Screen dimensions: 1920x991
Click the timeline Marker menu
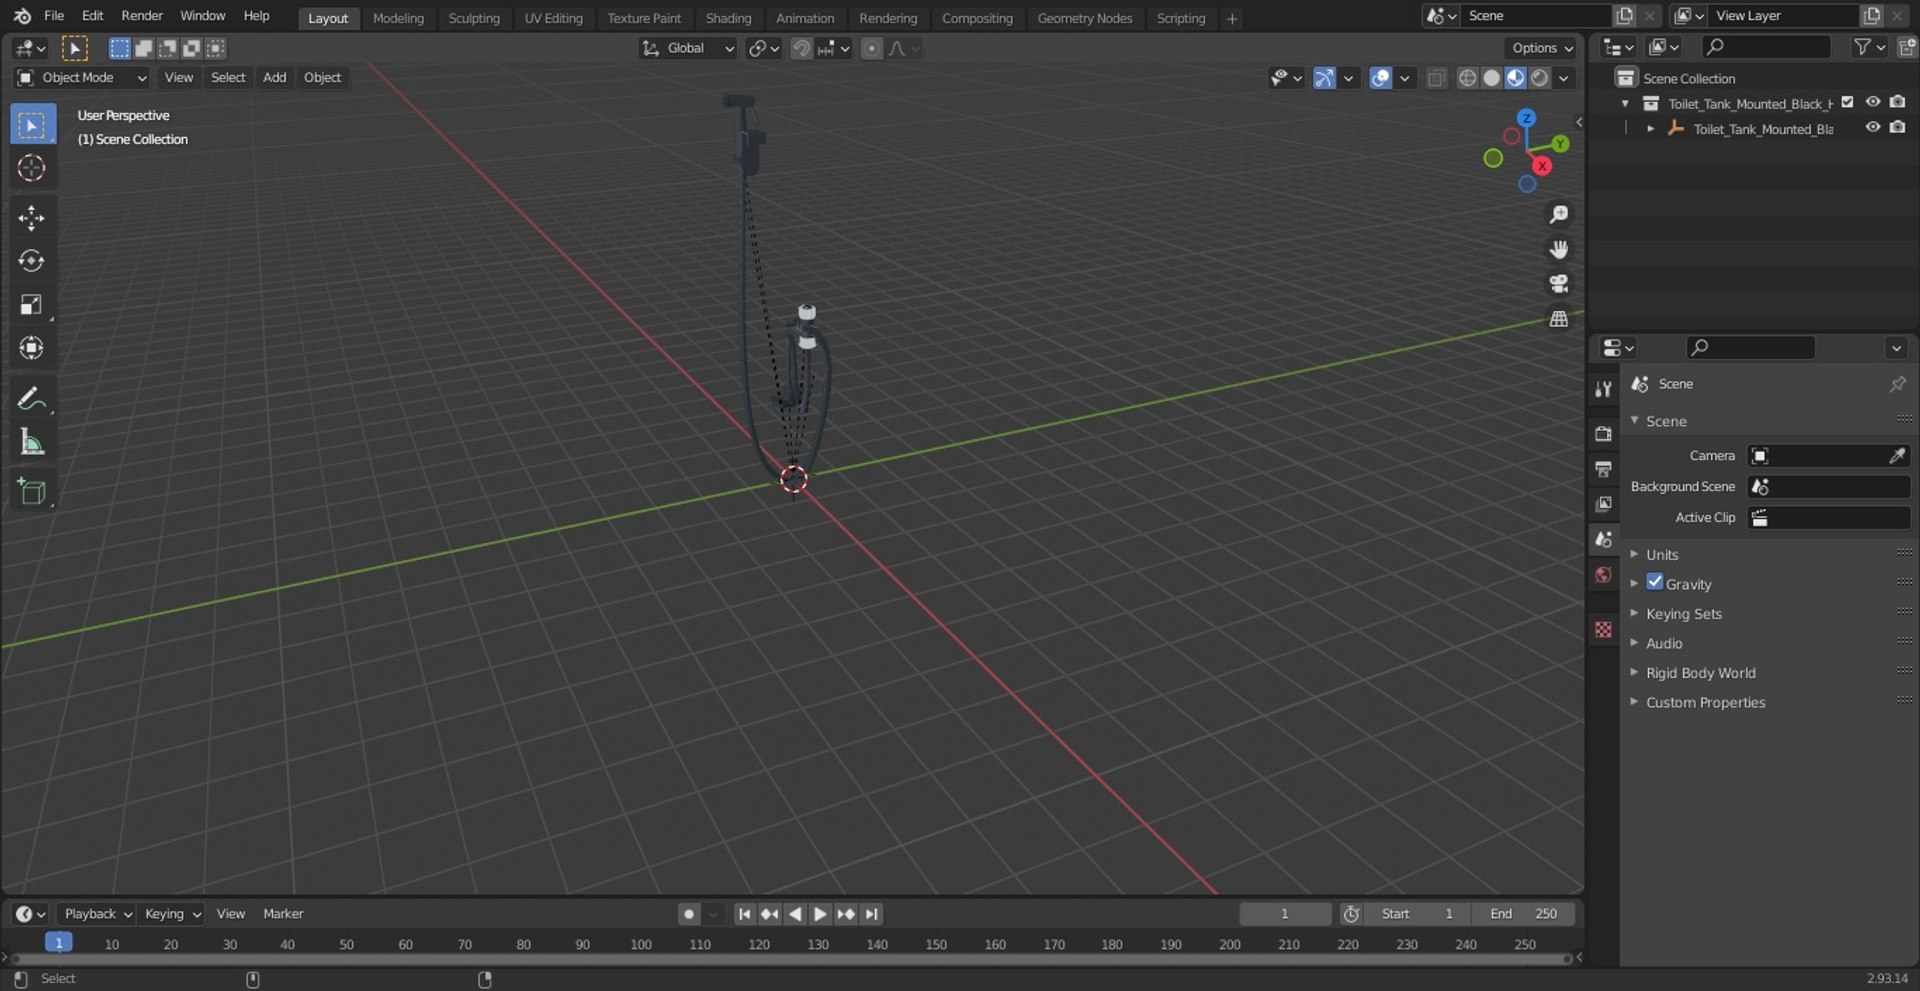[283, 914]
